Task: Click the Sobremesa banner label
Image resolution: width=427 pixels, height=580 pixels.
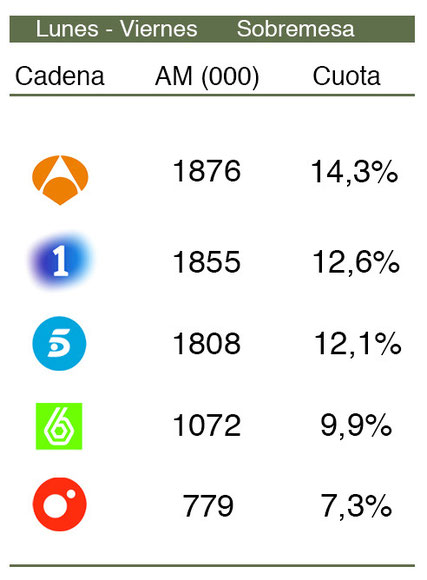Action: coord(295,29)
